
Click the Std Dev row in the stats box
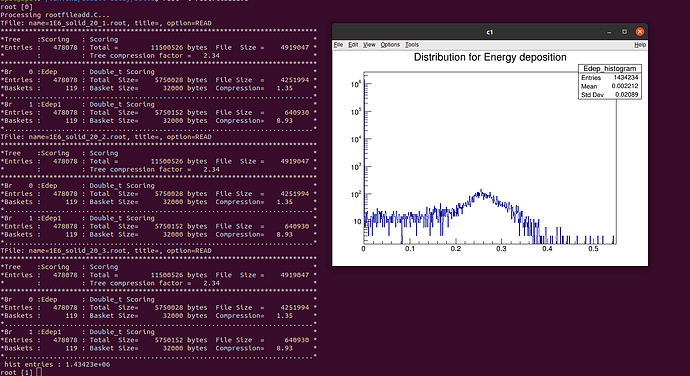[x=609, y=95]
